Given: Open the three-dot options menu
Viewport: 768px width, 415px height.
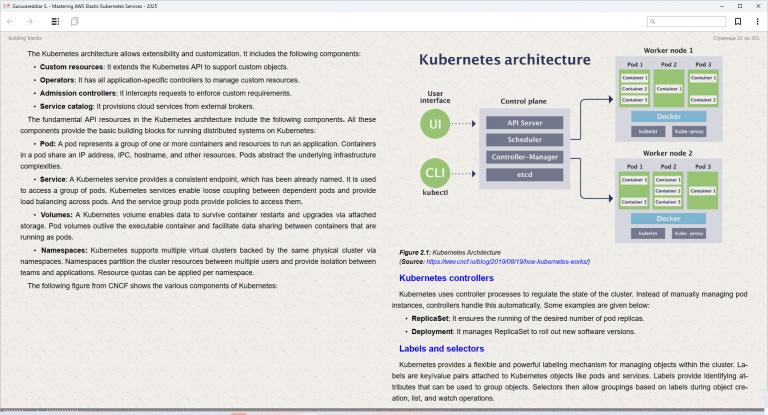Looking at the screenshot, I should (757, 22).
